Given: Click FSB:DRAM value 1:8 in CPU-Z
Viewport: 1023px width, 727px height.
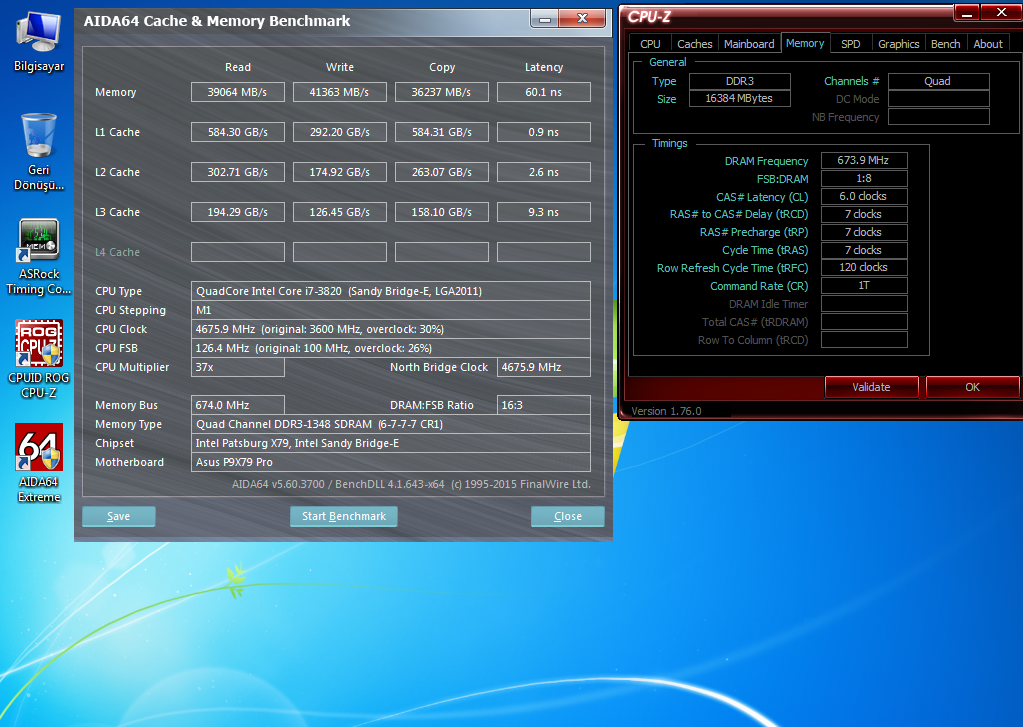Looking at the screenshot, I should tap(864, 178).
